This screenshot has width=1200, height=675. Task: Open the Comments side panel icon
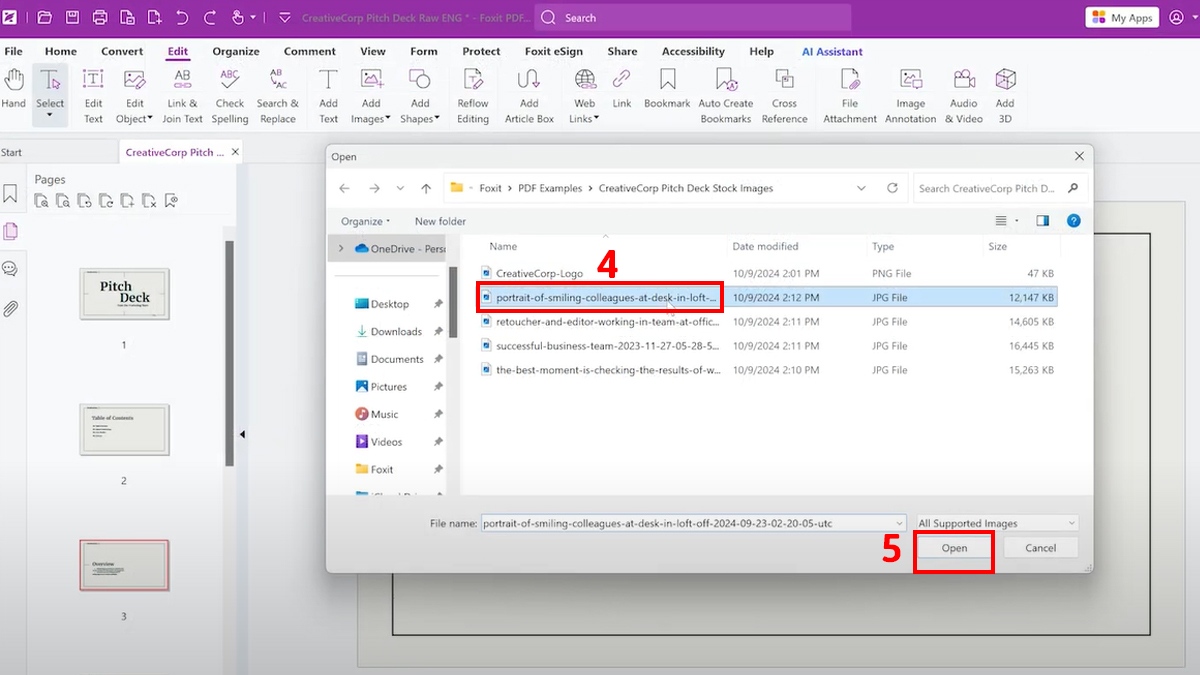[10, 269]
